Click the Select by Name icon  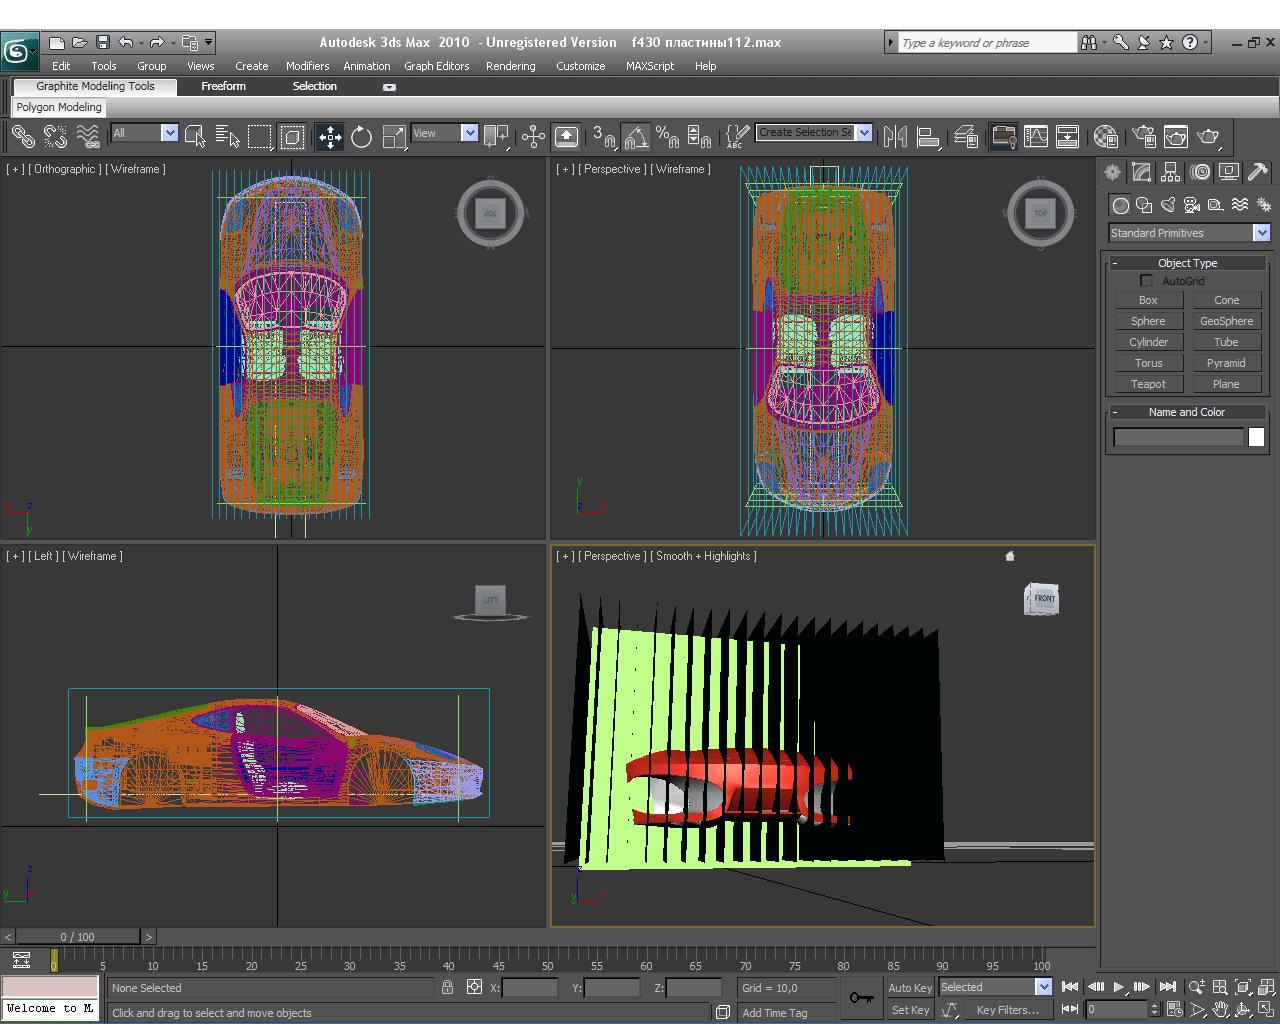[228, 137]
